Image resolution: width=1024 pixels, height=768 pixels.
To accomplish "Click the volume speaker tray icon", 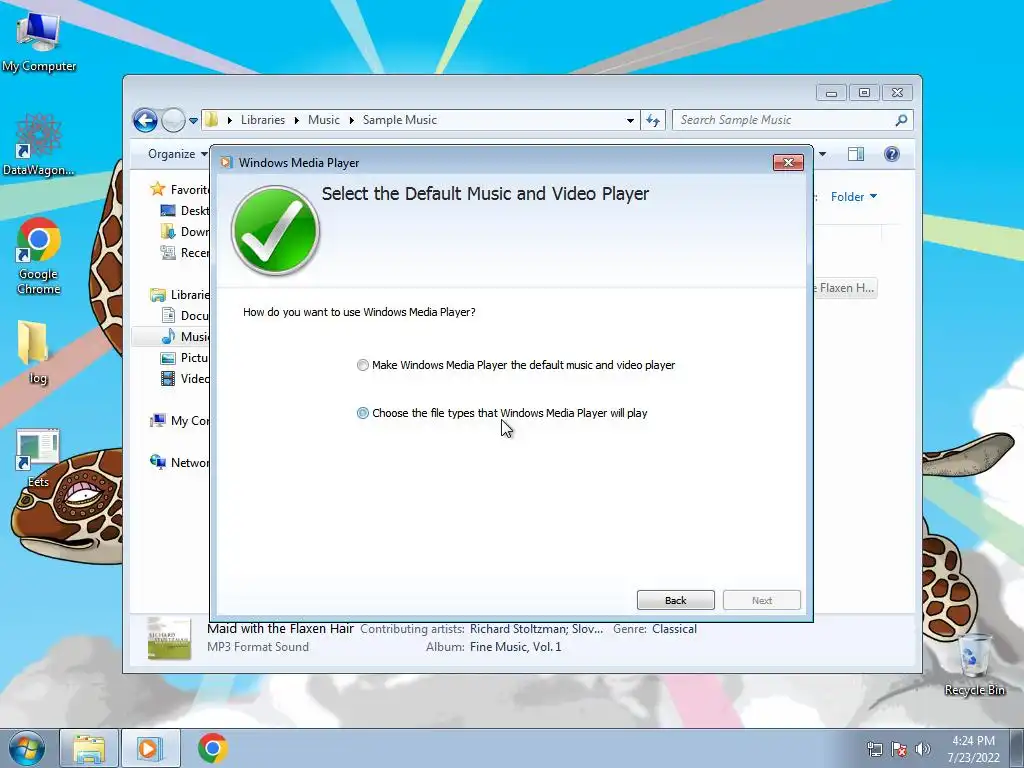I will click(922, 749).
